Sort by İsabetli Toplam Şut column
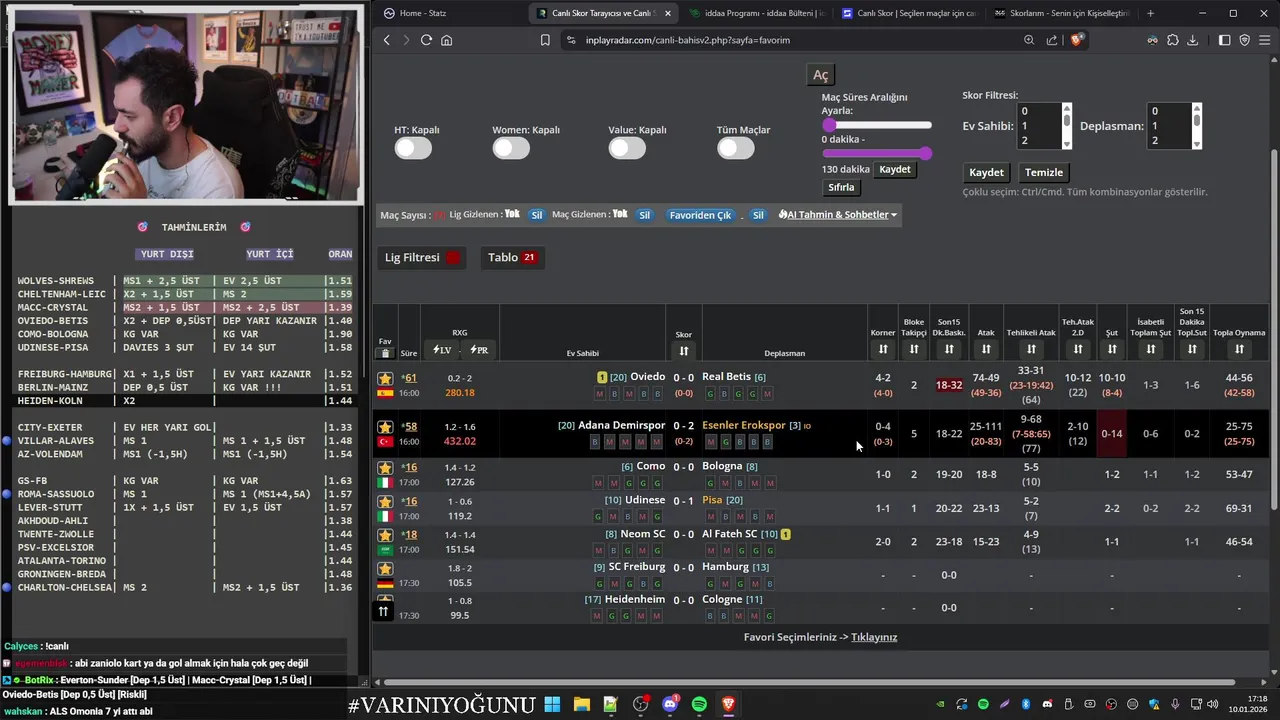 pyautogui.click(x=1151, y=349)
